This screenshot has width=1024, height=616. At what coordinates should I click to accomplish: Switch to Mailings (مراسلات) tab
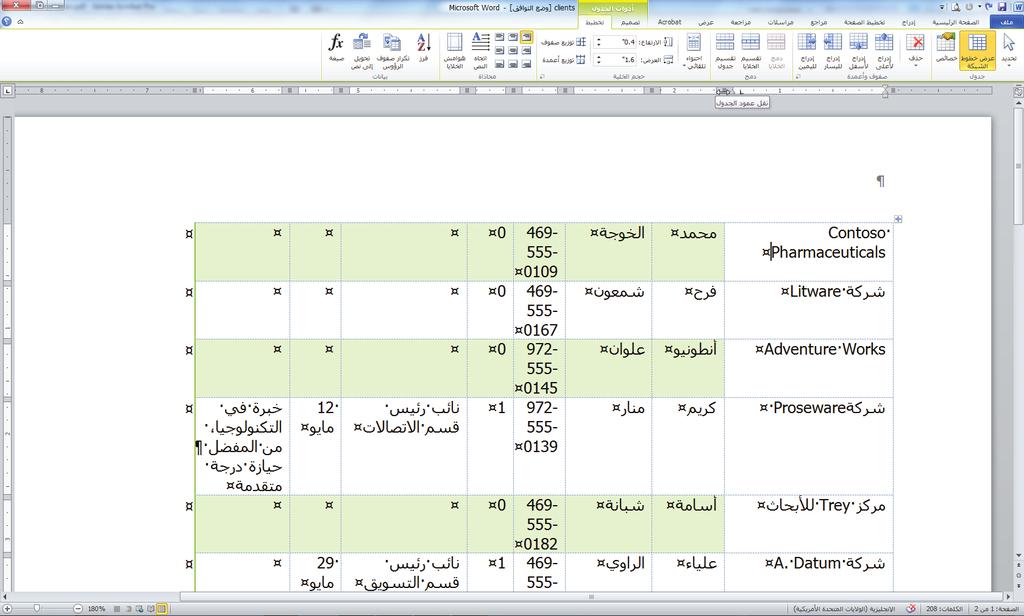pos(780,22)
